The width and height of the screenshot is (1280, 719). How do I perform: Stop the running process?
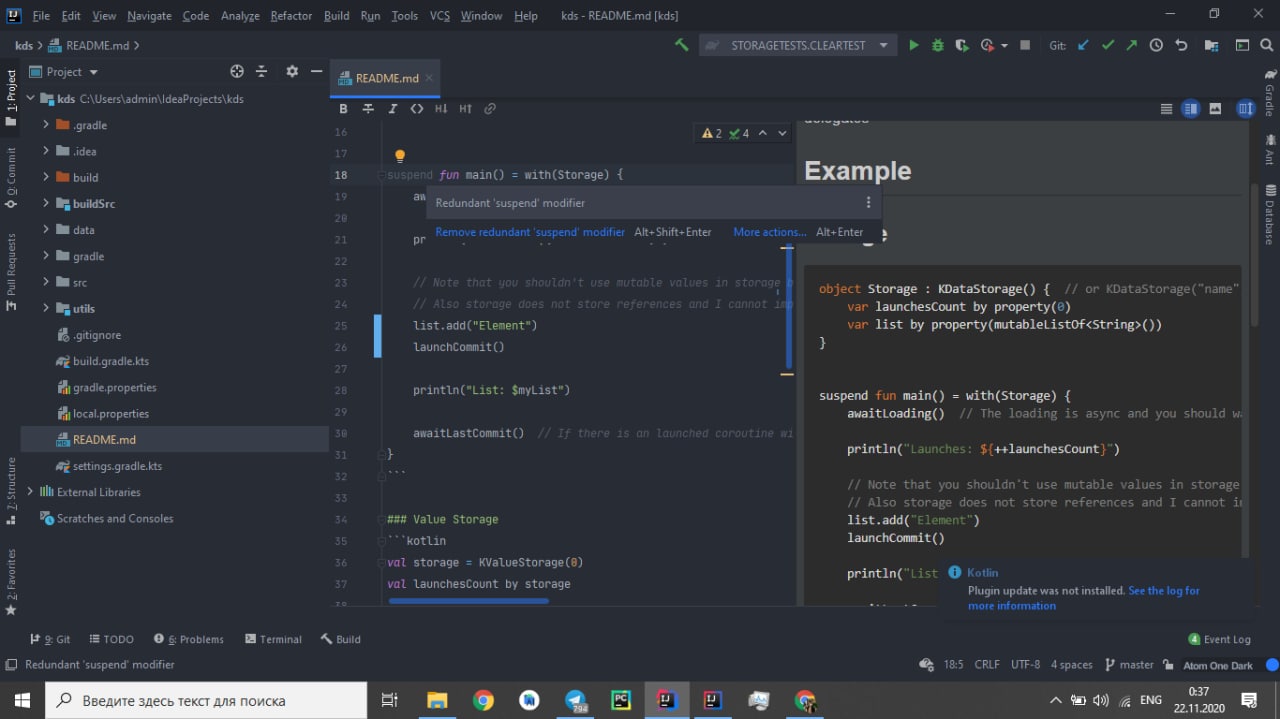(x=1025, y=45)
